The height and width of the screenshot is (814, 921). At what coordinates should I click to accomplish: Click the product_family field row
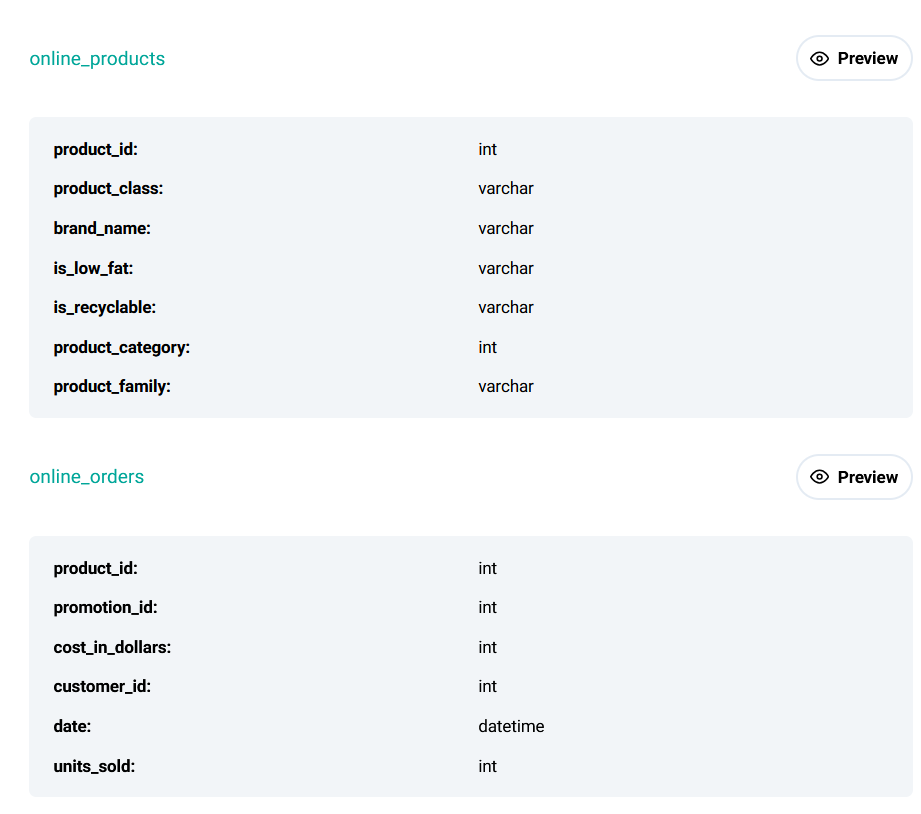click(110, 386)
